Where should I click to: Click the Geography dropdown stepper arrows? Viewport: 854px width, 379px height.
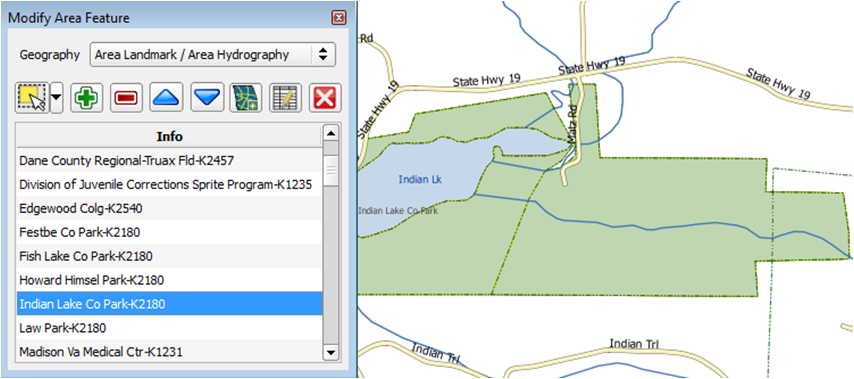click(323, 54)
